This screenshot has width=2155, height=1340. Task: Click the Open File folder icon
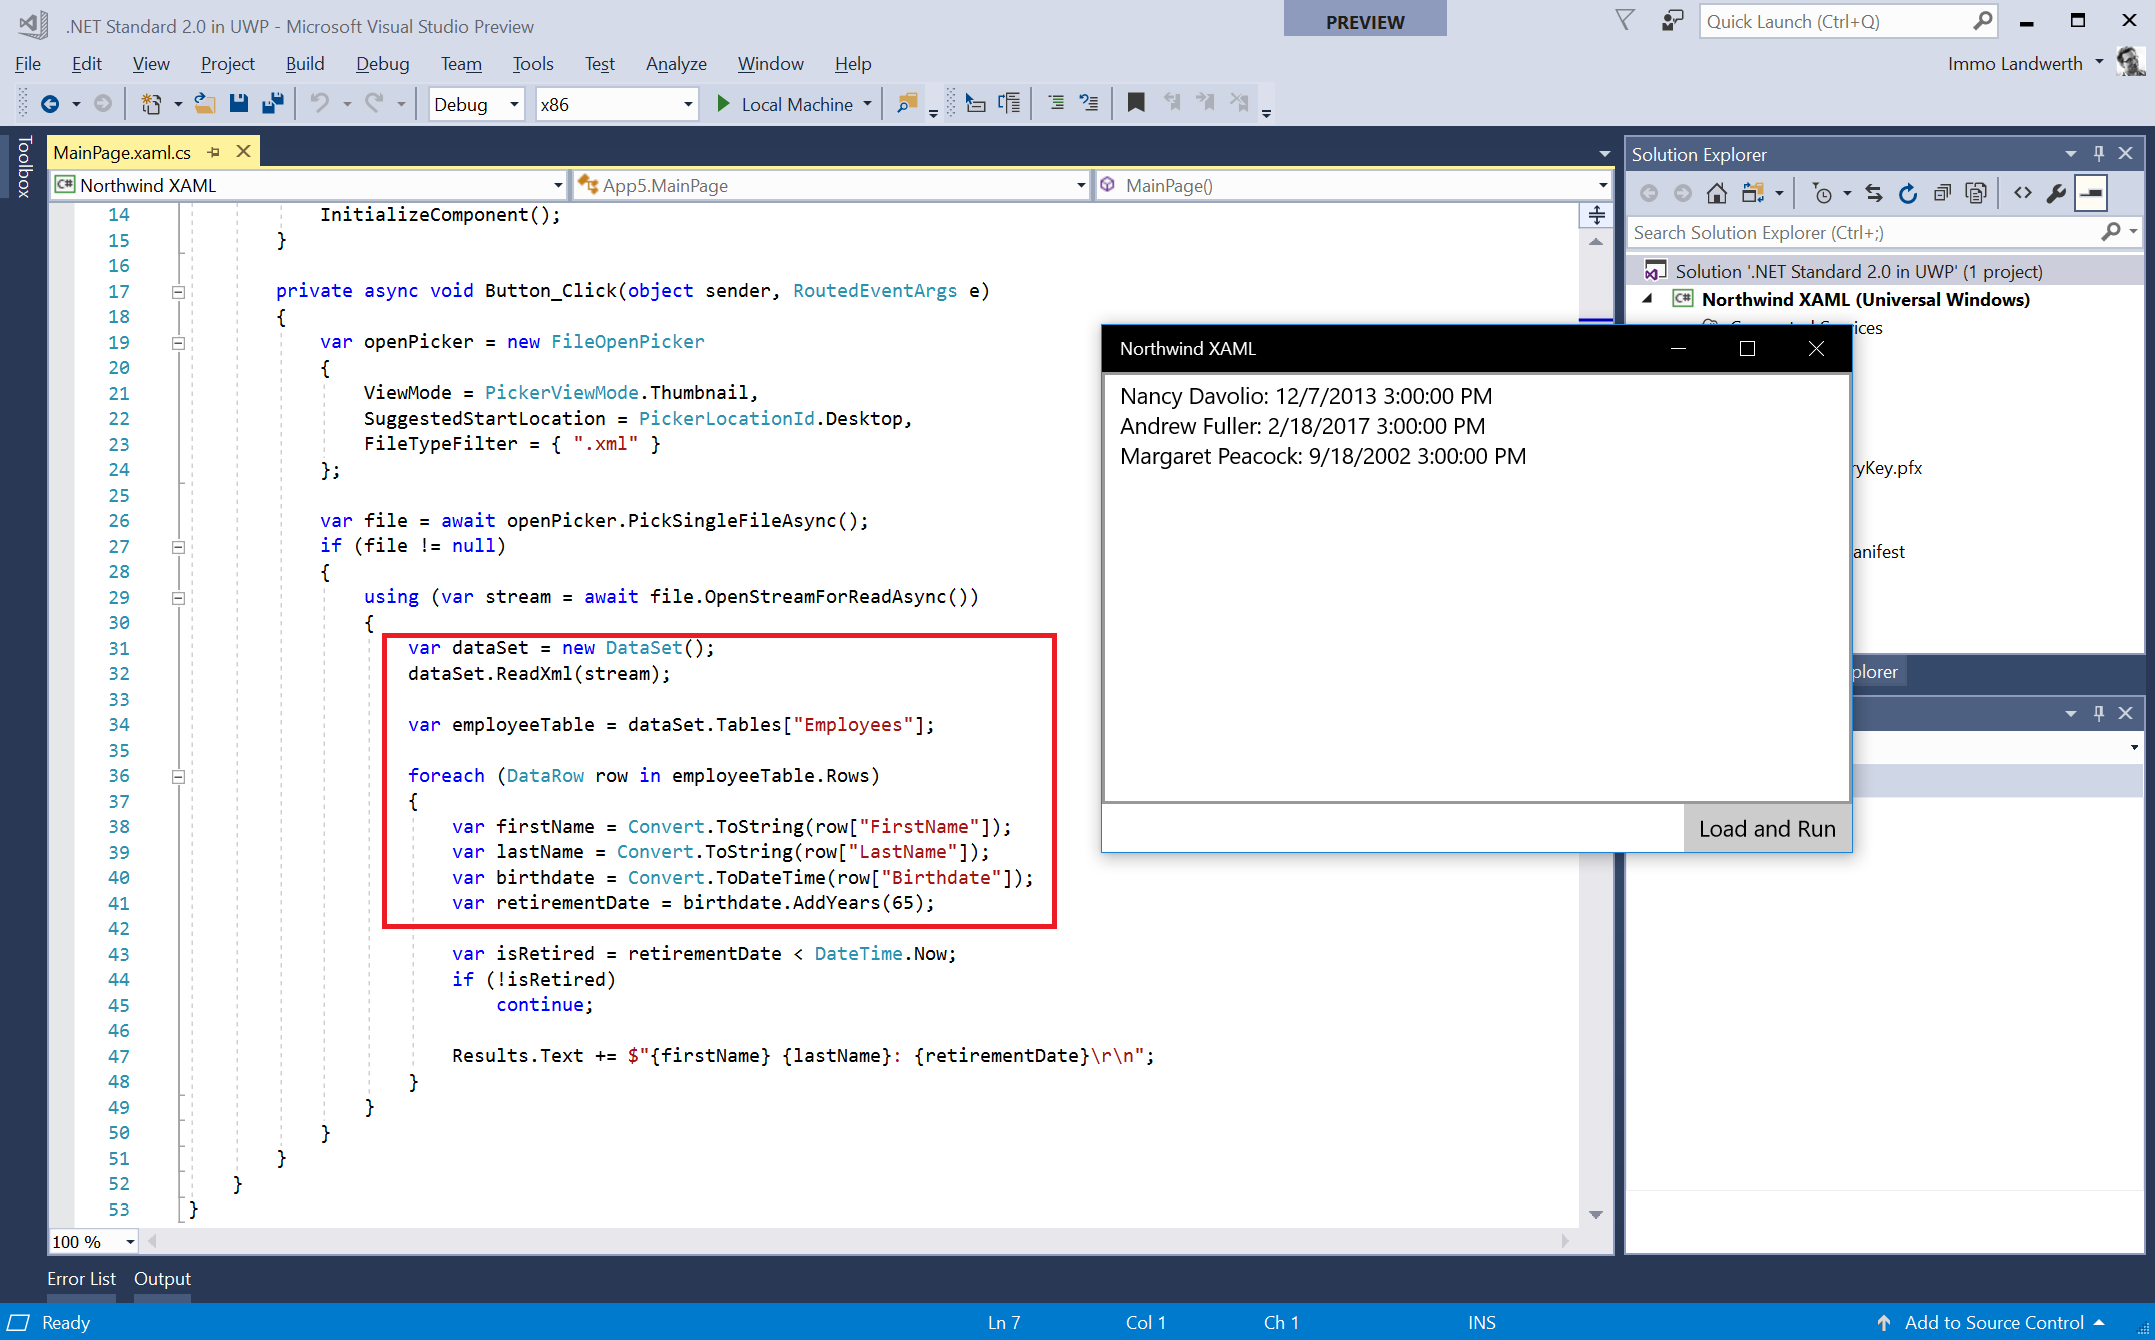[205, 103]
